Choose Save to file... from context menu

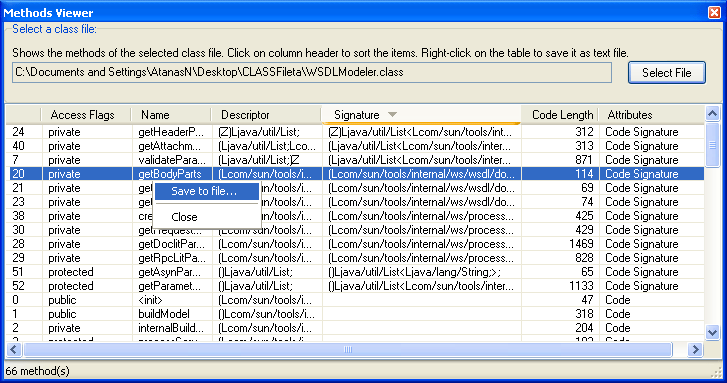pyautogui.click(x=206, y=191)
